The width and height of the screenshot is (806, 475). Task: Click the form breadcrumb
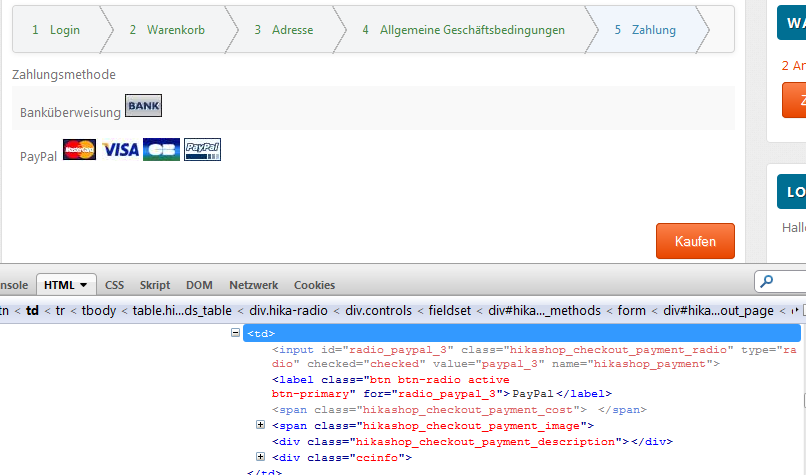632,310
